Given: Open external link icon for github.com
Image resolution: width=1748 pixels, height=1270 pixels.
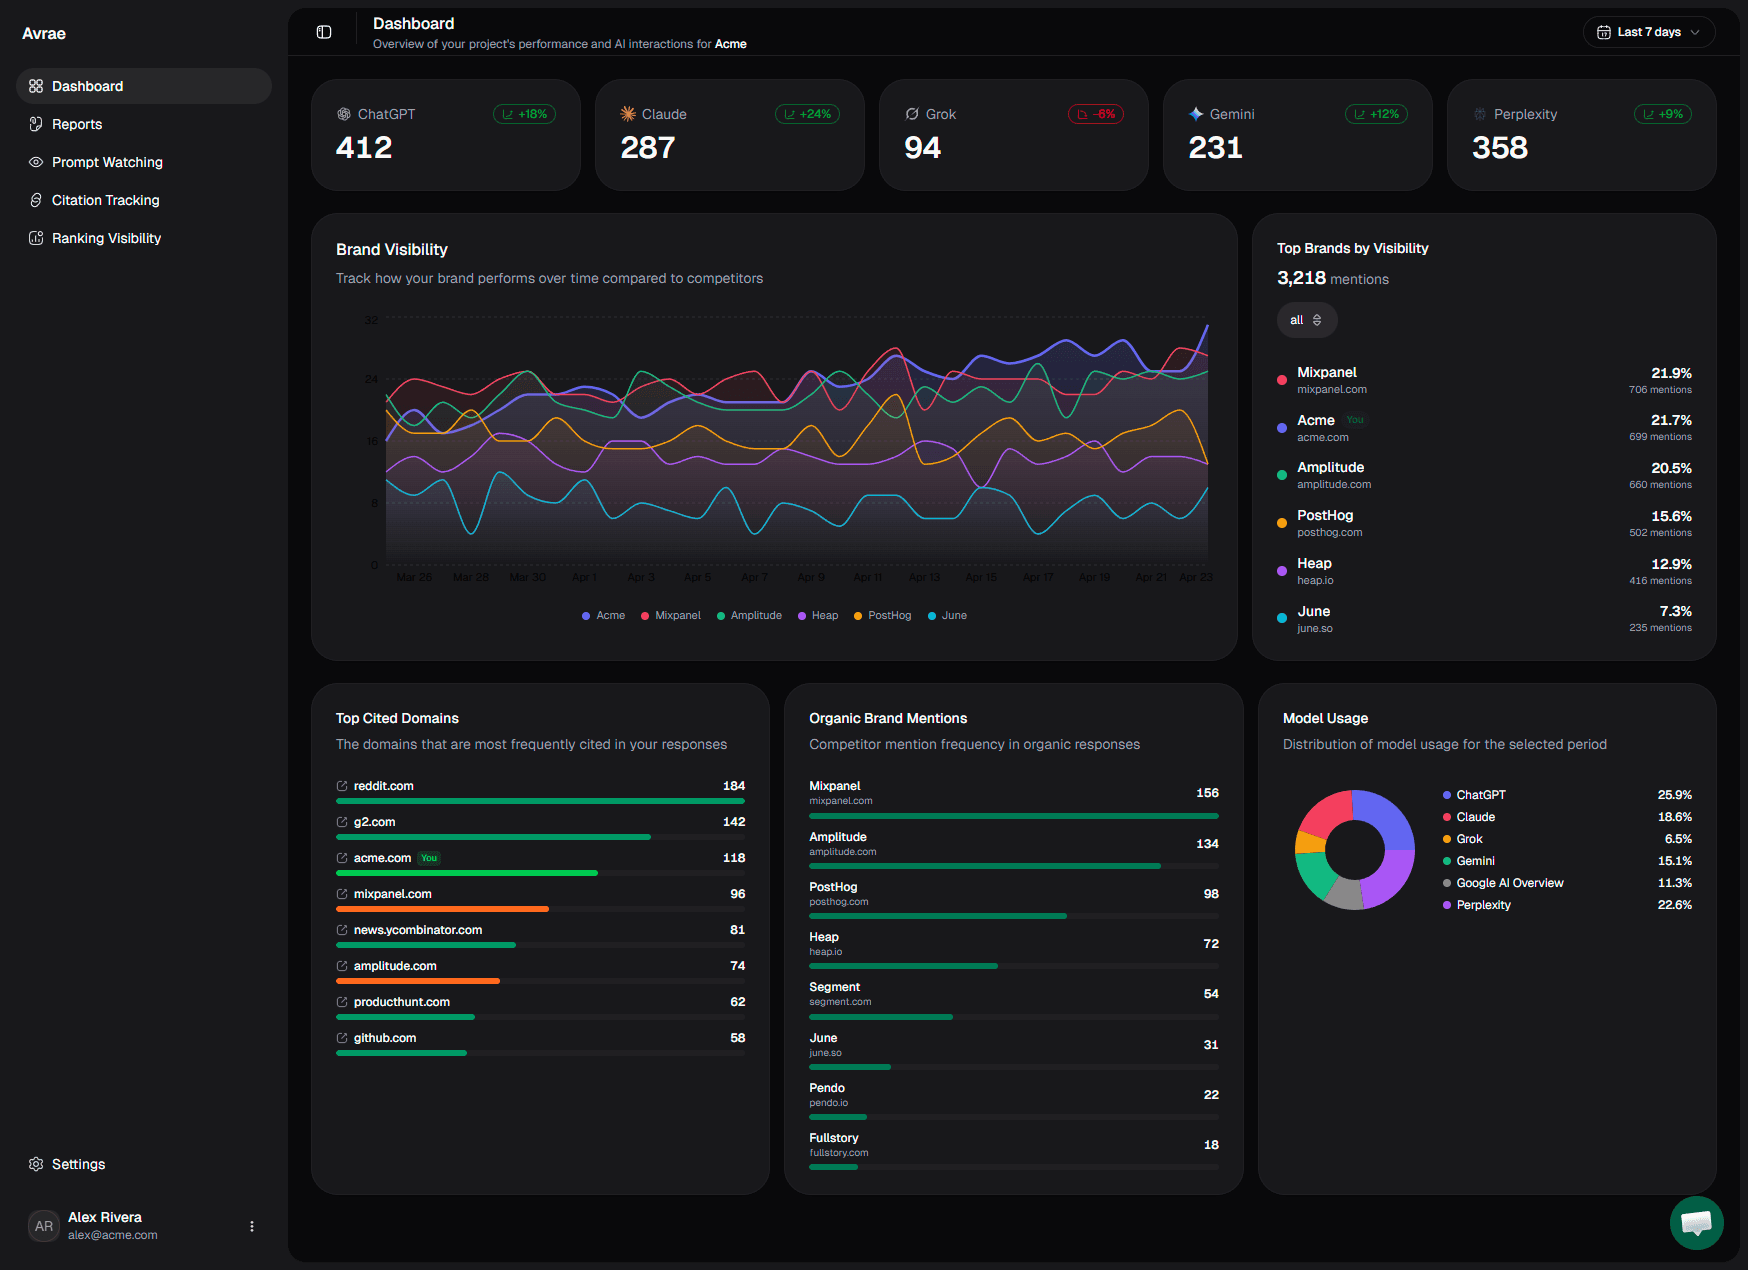Looking at the screenshot, I should click(x=342, y=1038).
